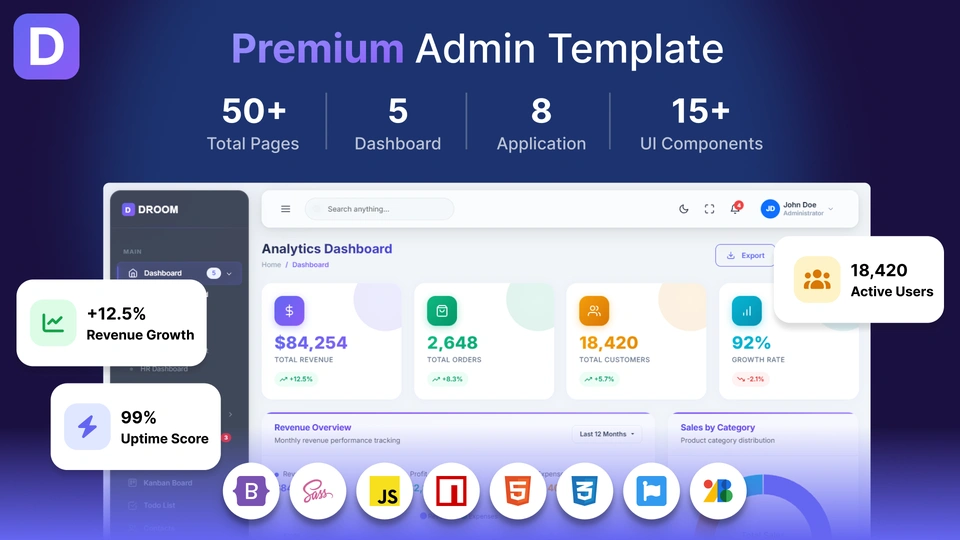Screen dimensions: 960x540
Task: Open Kanban Board sidebar item
Action: (x=160, y=482)
